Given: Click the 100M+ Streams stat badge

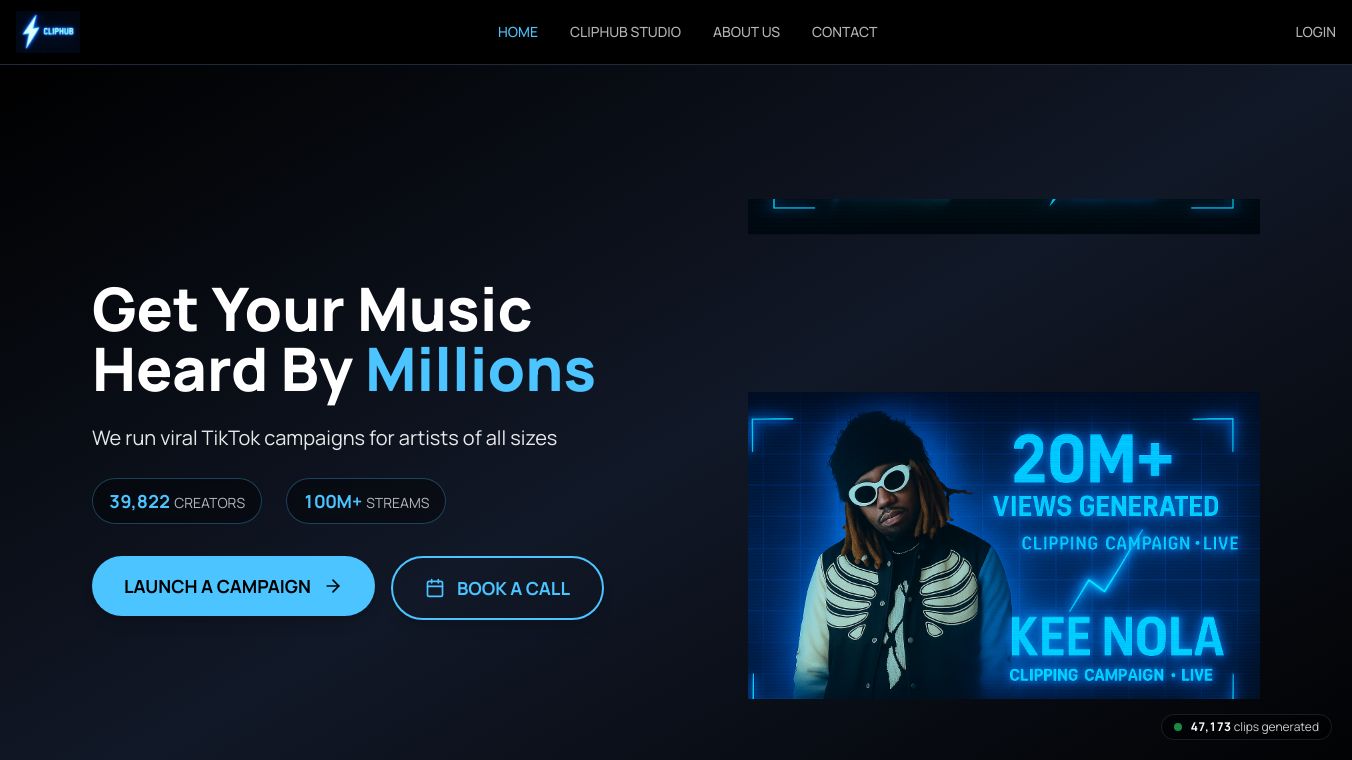Looking at the screenshot, I should (x=366, y=501).
